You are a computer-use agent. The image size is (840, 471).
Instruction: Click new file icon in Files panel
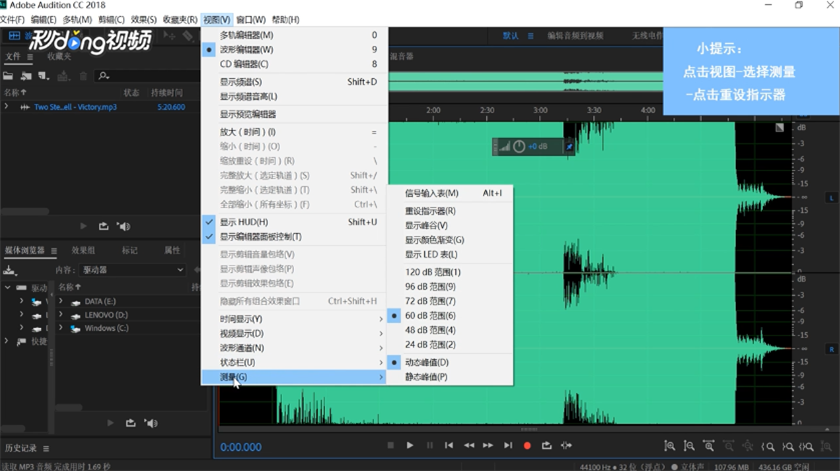pos(44,76)
